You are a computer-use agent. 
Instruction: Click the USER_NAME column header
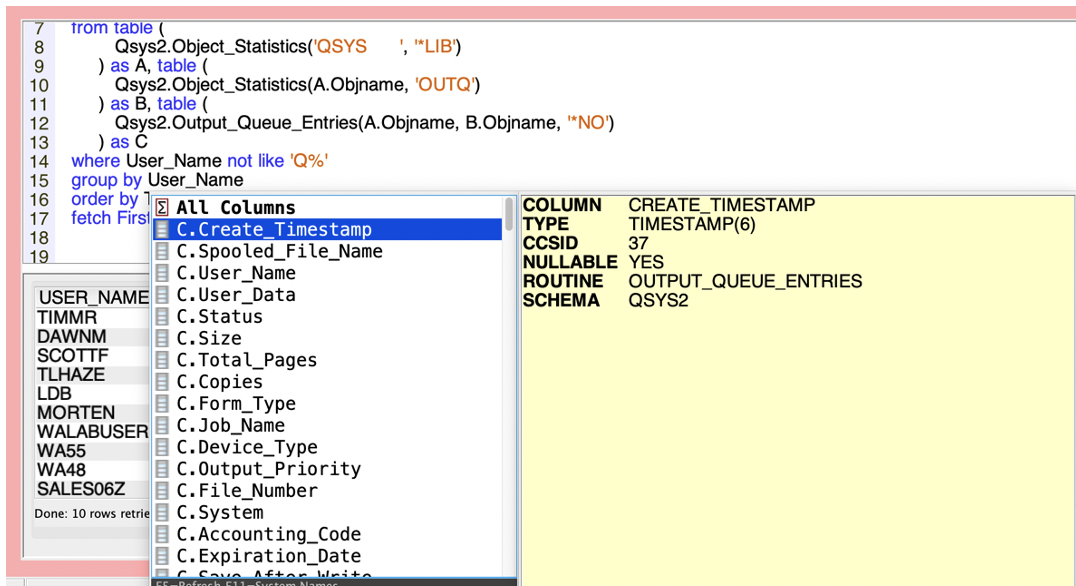pos(92,297)
